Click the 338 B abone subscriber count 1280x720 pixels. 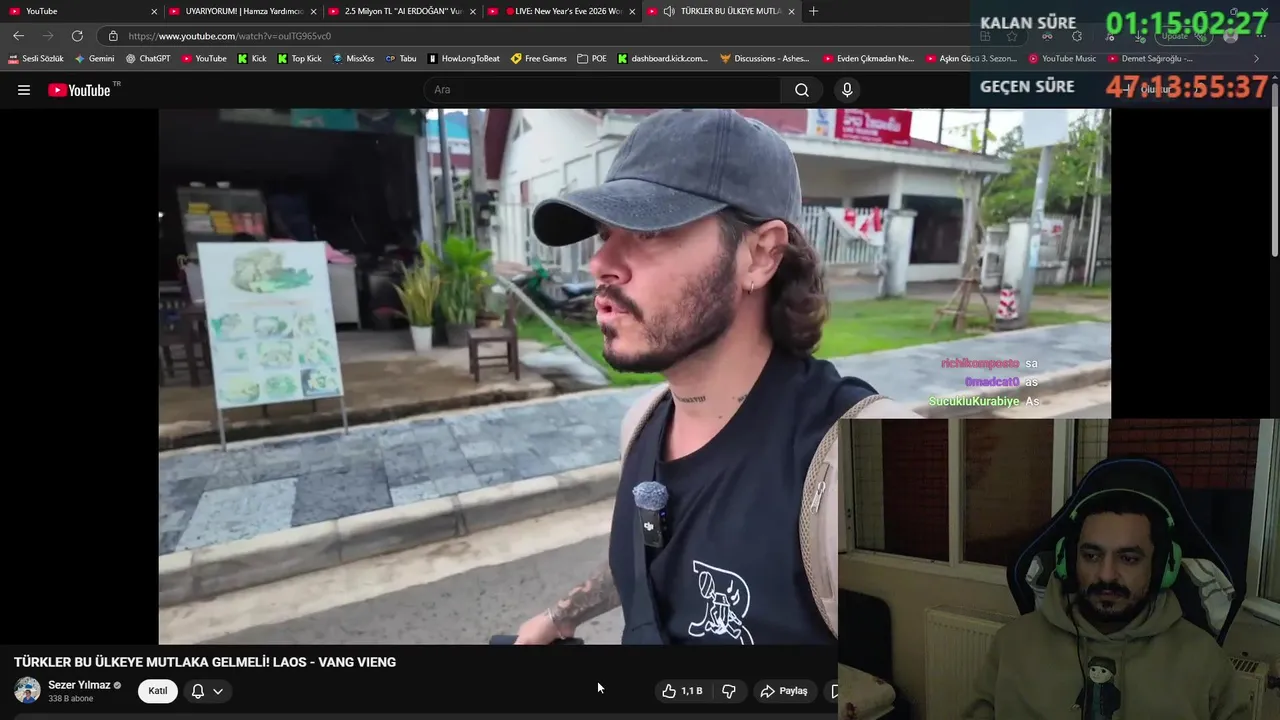[x=71, y=699]
